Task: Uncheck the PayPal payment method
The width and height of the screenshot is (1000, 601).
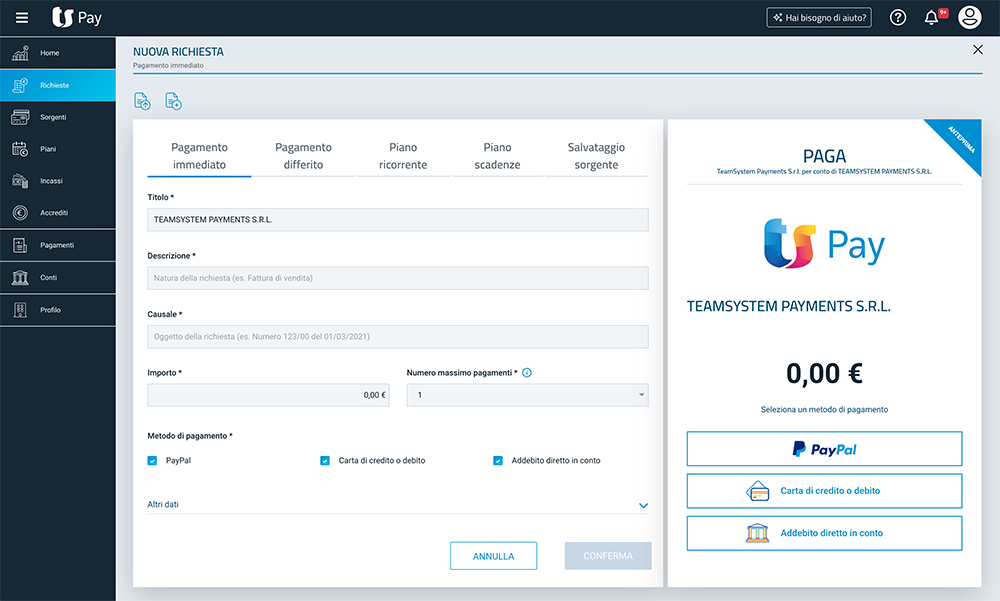Action: tap(153, 461)
